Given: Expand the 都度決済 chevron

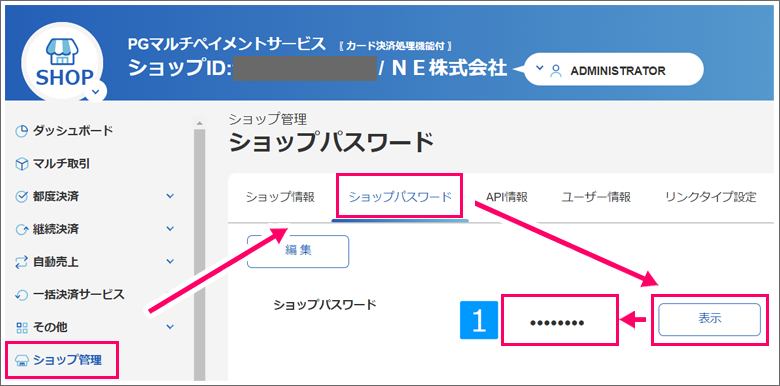Looking at the screenshot, I should pos(170,196).
